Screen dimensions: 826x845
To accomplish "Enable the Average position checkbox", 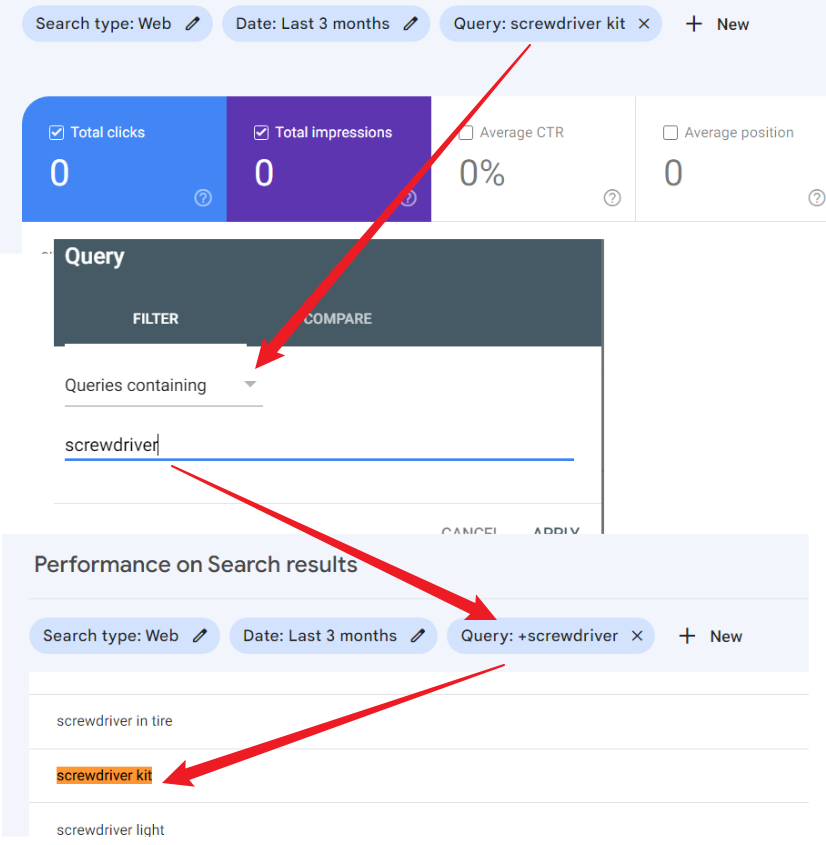I will click(x=671, y=132).
